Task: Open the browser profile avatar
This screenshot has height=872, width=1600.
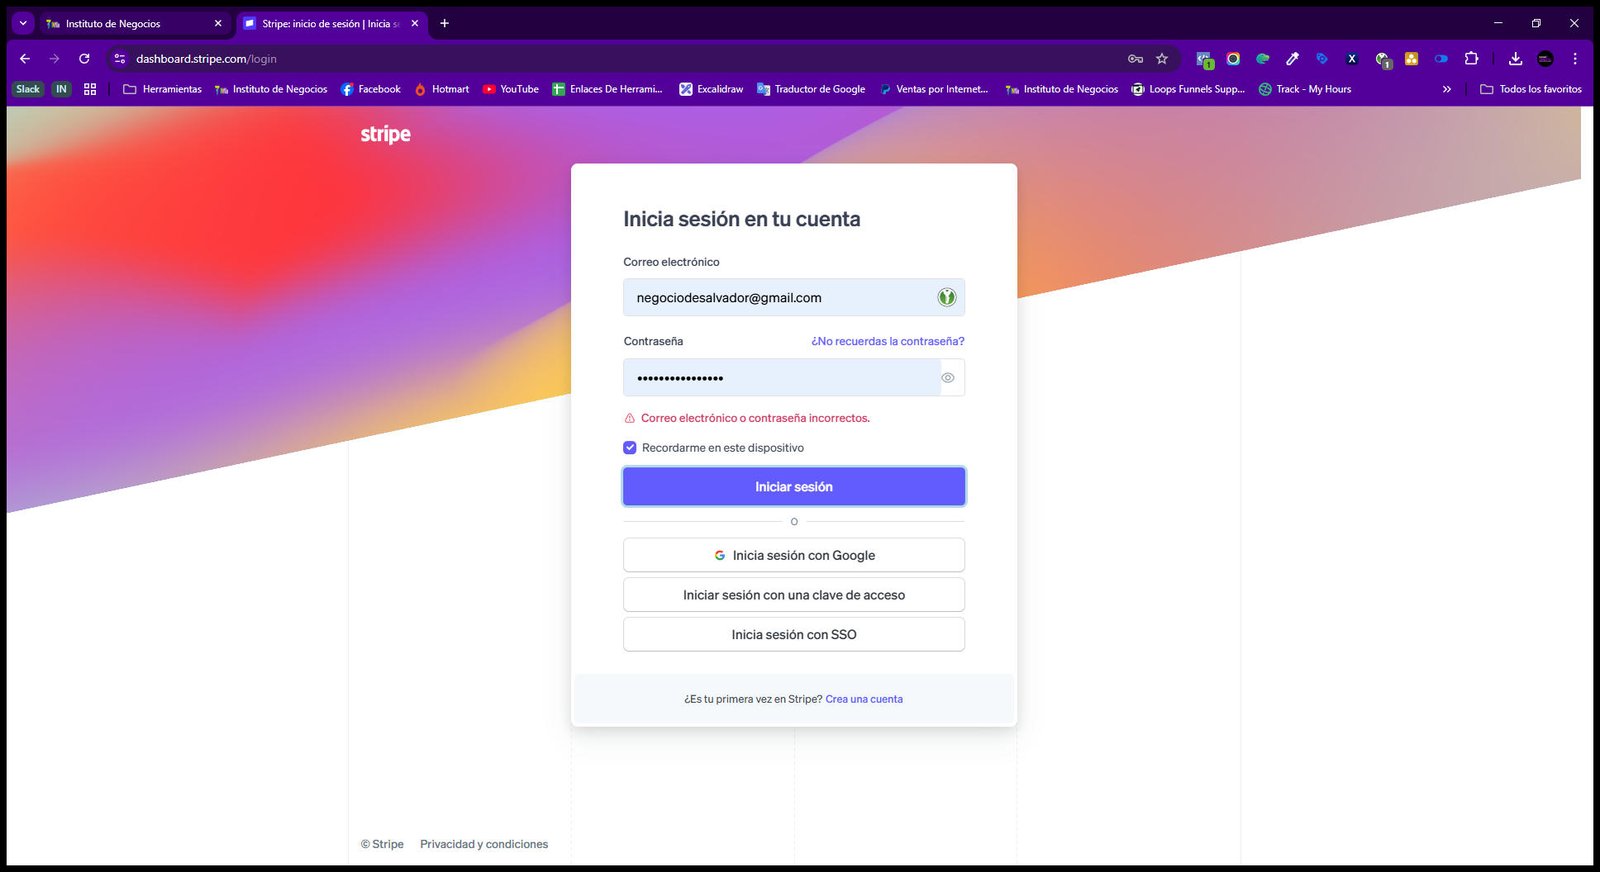Action: (1545, 59)
